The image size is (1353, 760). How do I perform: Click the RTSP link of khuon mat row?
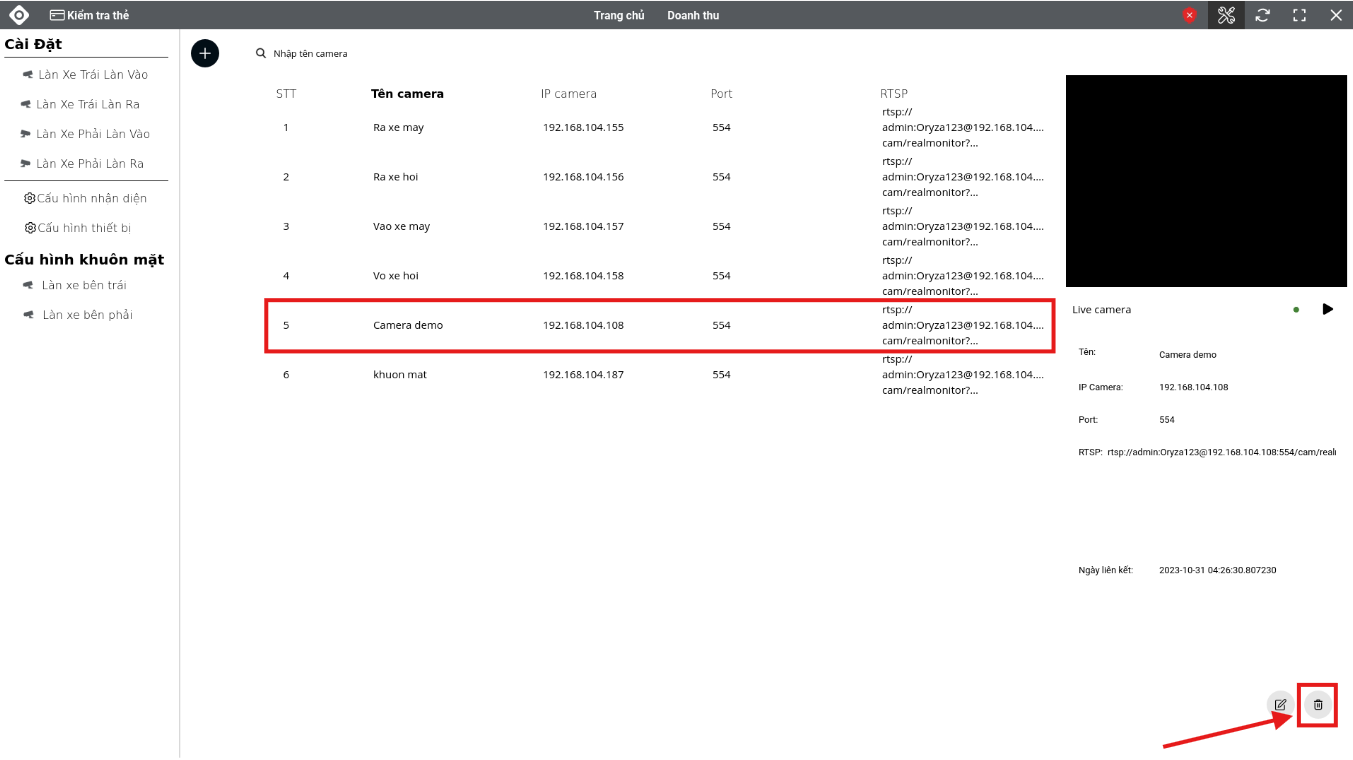[x=962, y=374]
